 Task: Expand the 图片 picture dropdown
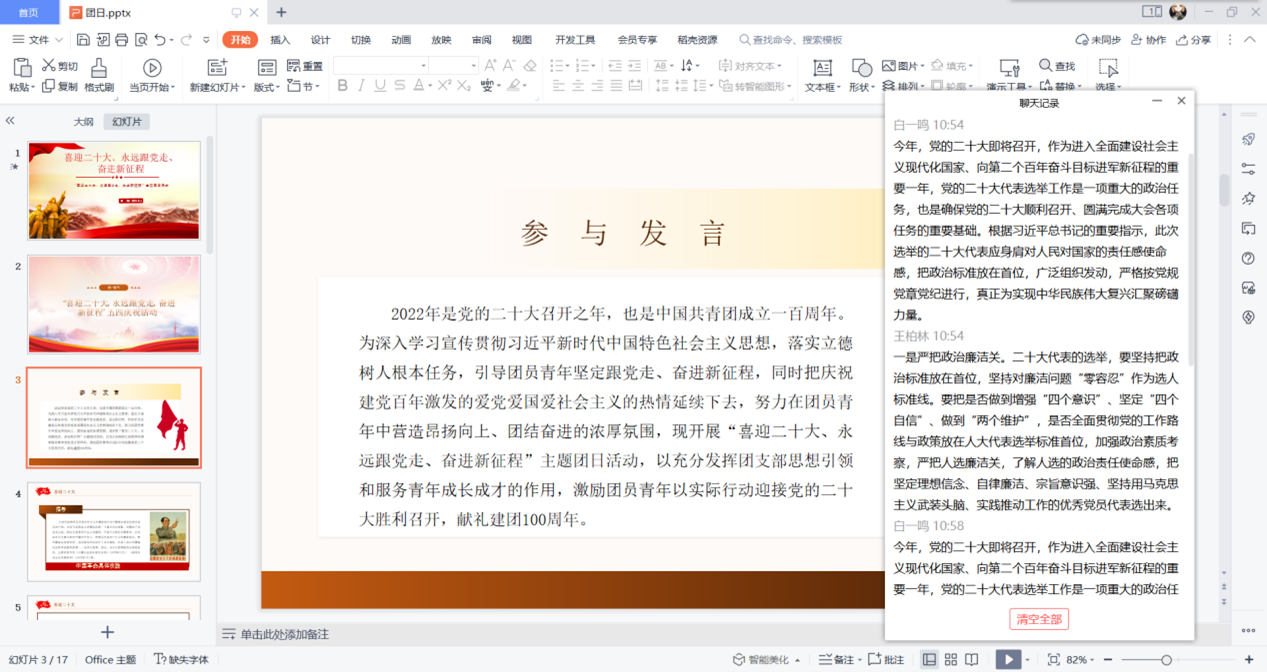[922, 63]
